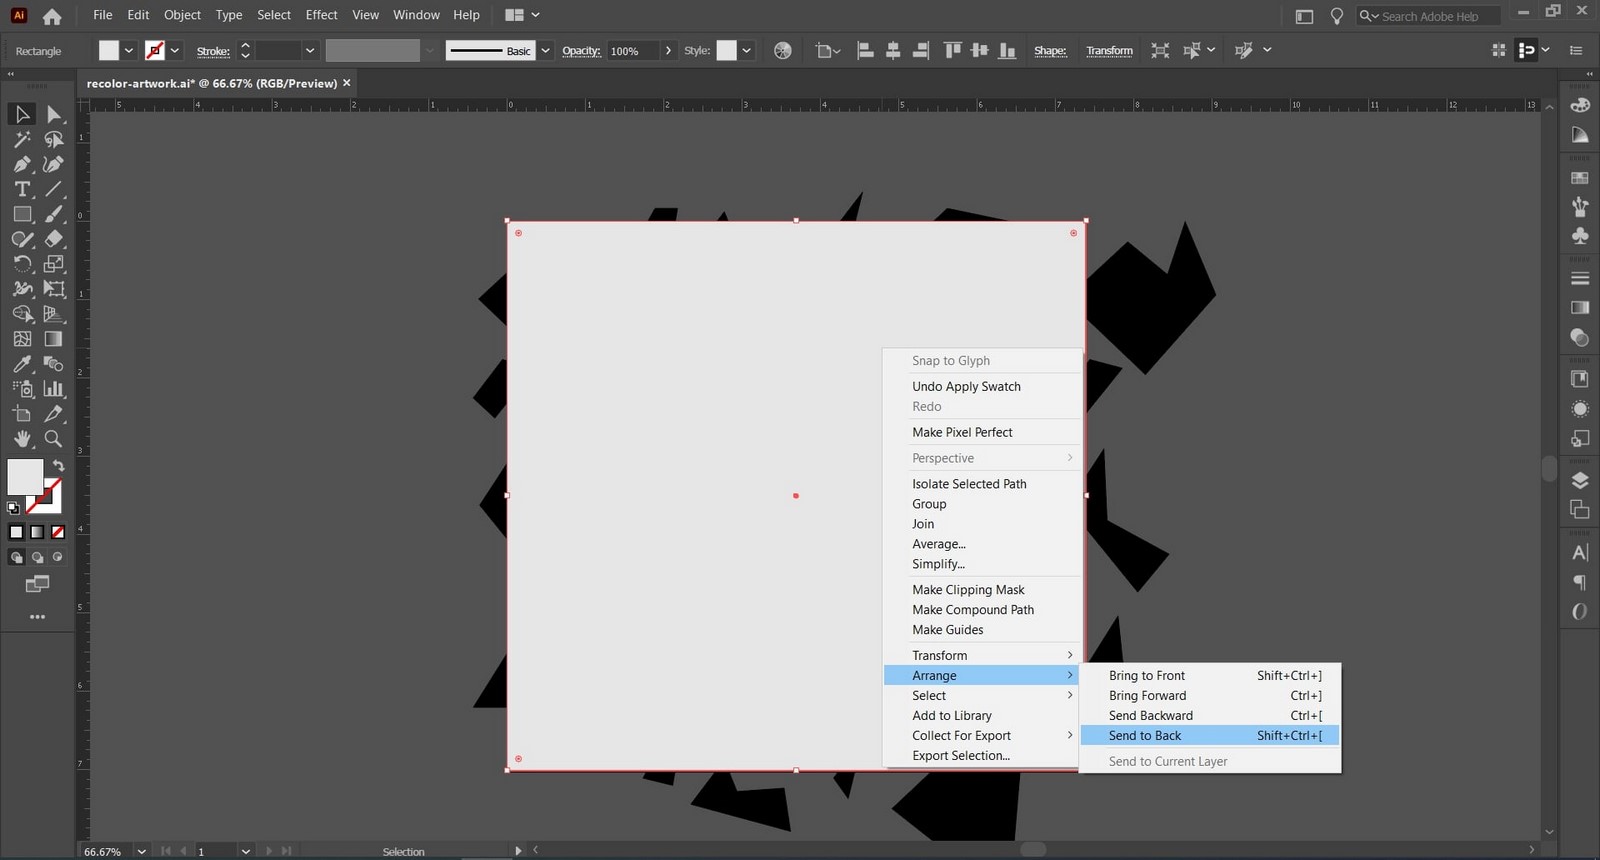Switch to Color fill mode
Screen dimensions: 1600x860
tap(16, 532)
